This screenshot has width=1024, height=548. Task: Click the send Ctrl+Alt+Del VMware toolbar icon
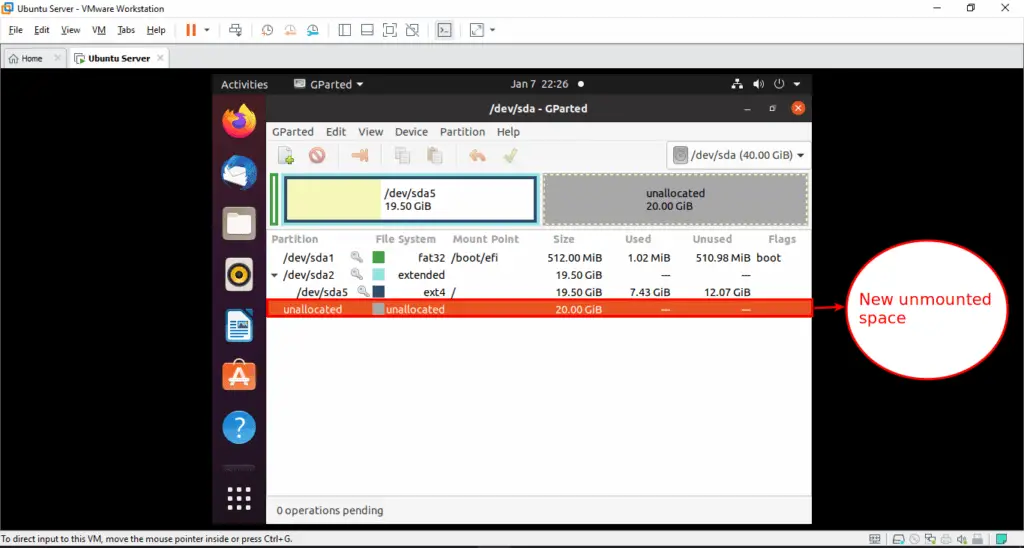click(x=236, y=30)
